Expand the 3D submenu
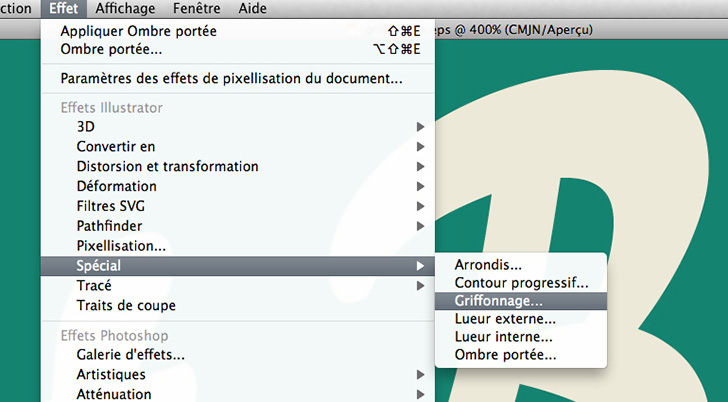728x402 pixels. (x=238, y=127)
